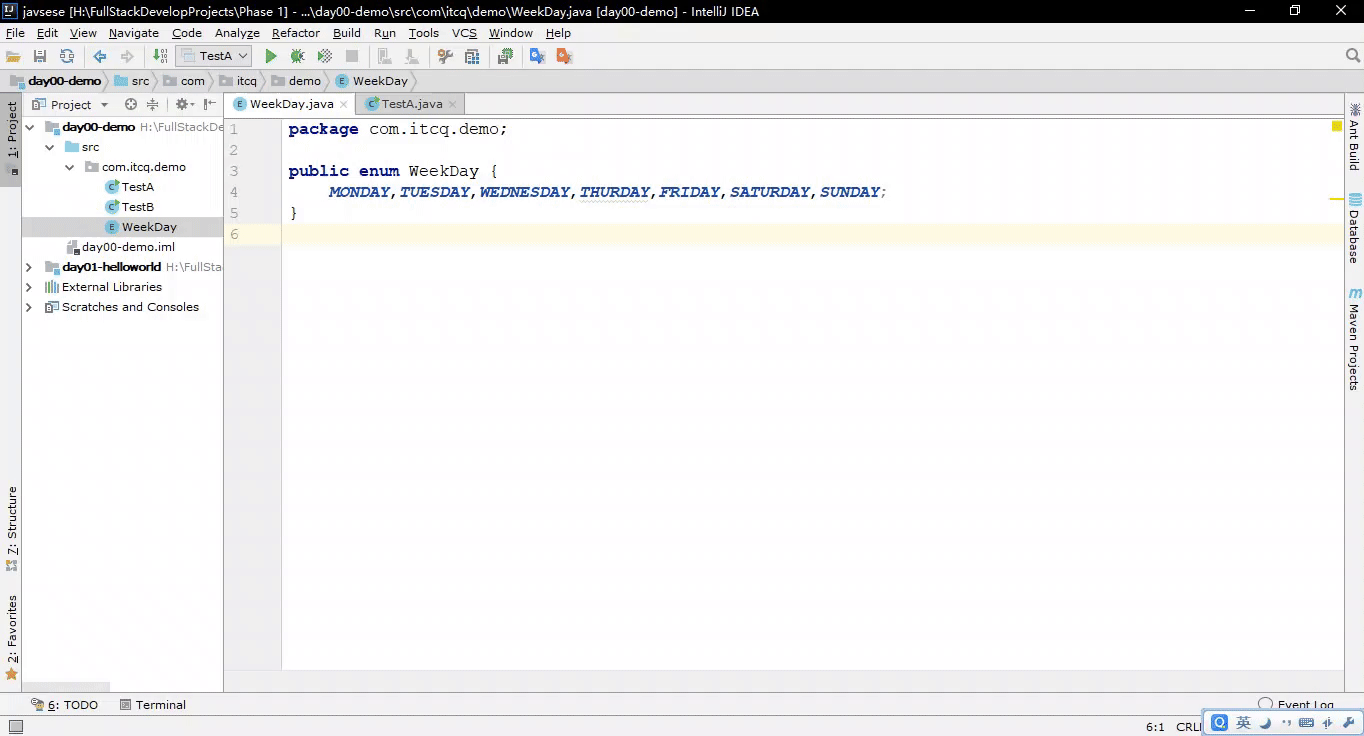Open the VCS menu
This screenshot has height=736, width=1364.
(x=464, y=33)
